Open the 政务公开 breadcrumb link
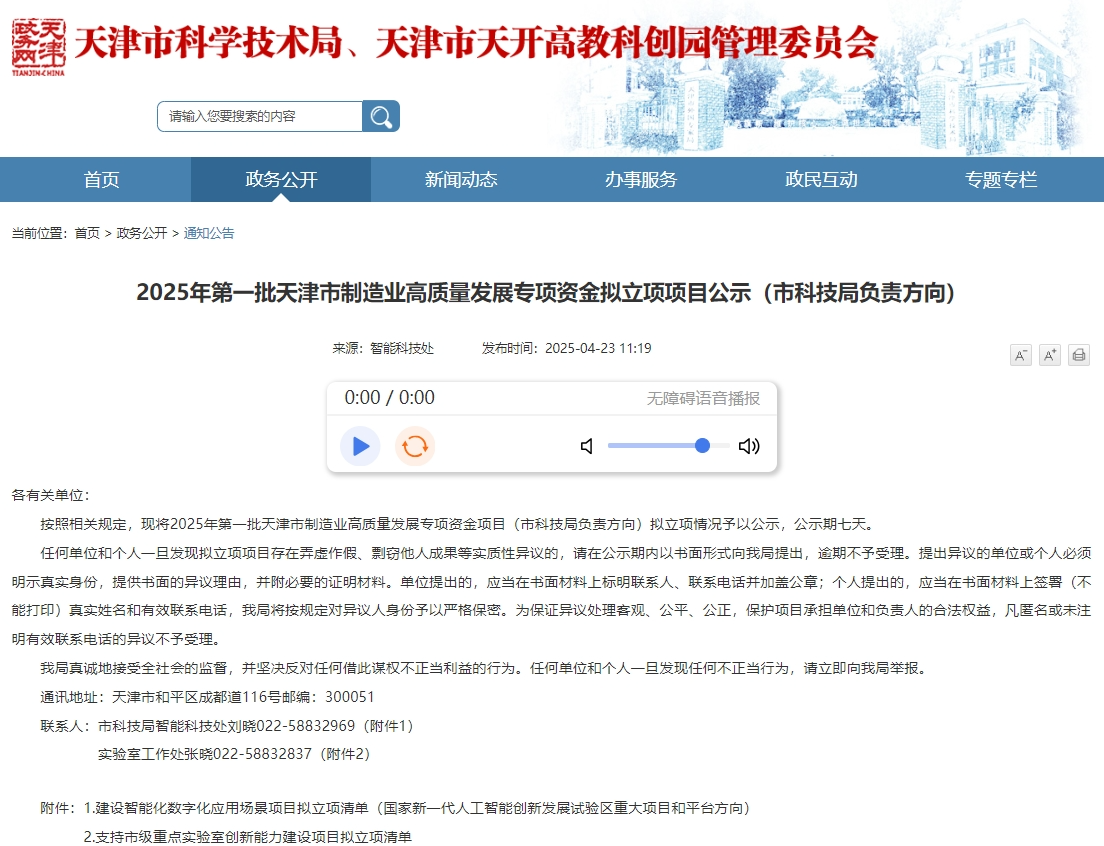 pyautogui.click(x=140, y=232)
